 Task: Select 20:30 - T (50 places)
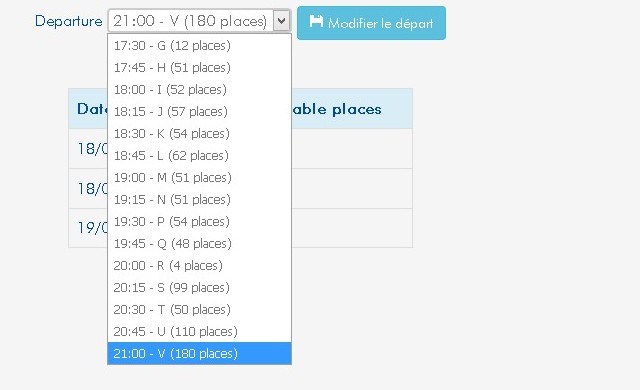(x=199, y=310)
